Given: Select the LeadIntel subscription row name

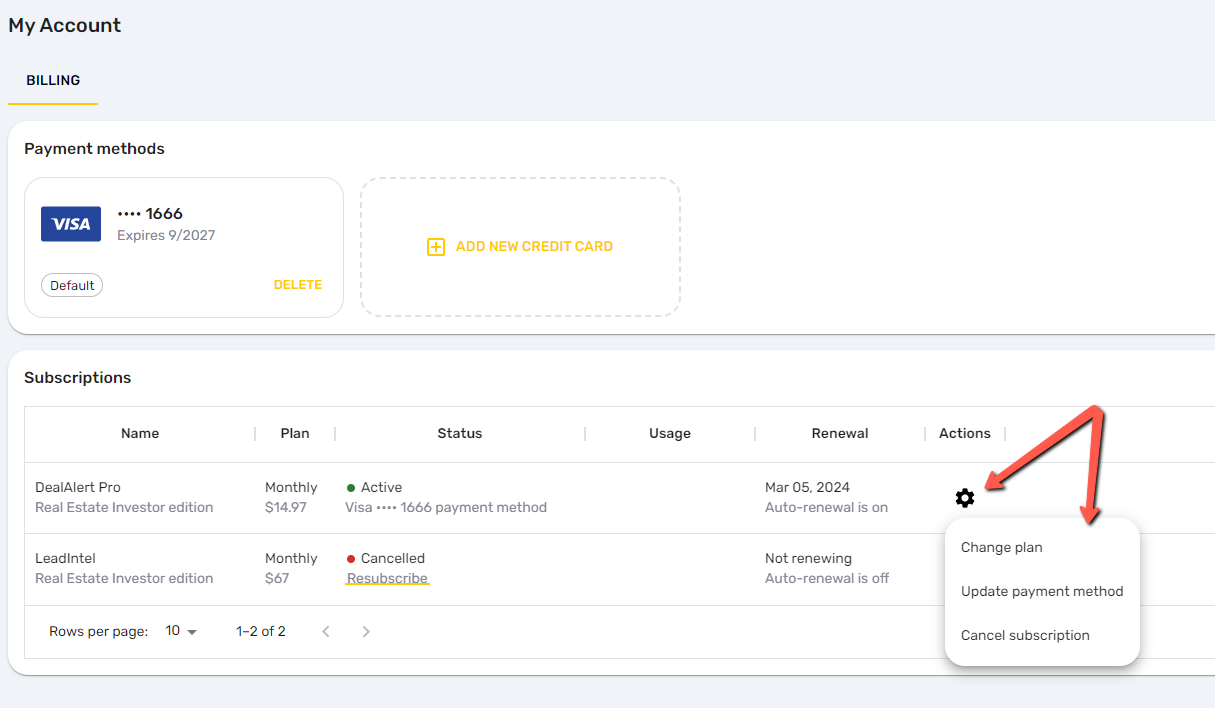Looking at the screenshot, I should click(65, 558).
